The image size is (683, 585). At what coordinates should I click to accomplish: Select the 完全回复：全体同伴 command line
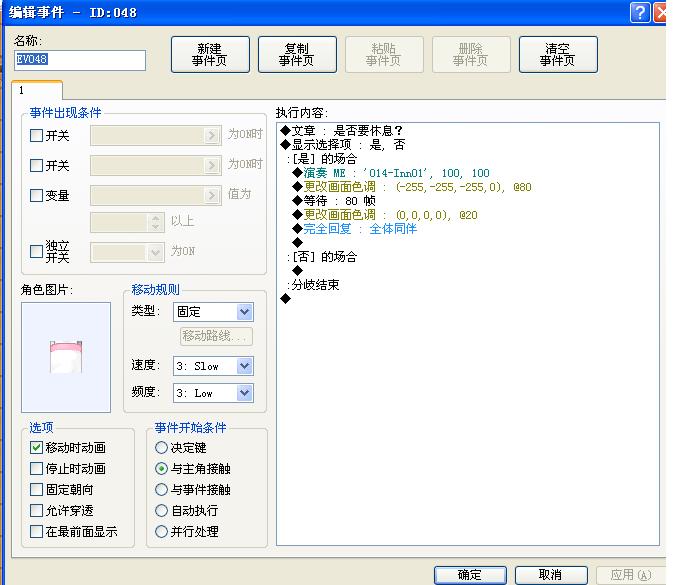point(355,229)
